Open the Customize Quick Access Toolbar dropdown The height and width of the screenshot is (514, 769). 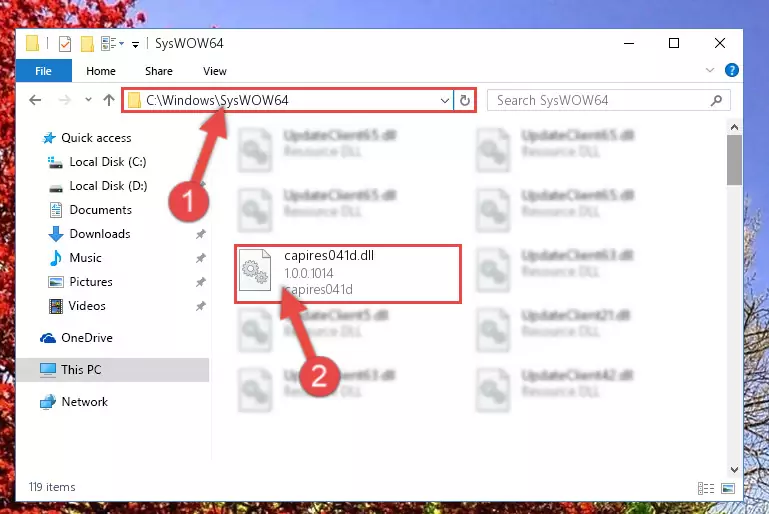pyautogui.click(x=135, y=45)
